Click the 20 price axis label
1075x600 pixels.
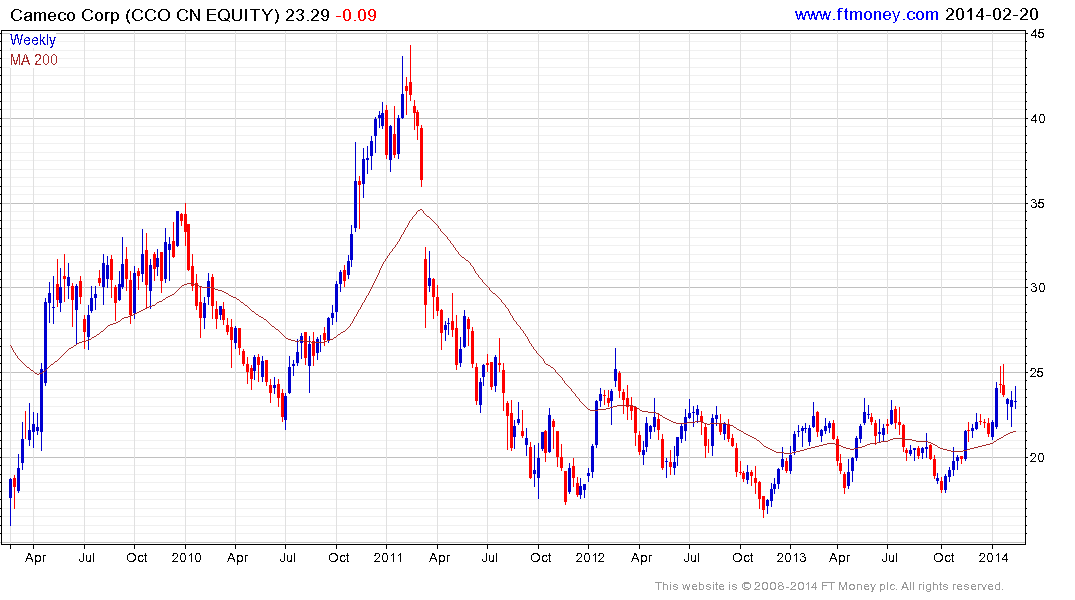(1038, 458)
